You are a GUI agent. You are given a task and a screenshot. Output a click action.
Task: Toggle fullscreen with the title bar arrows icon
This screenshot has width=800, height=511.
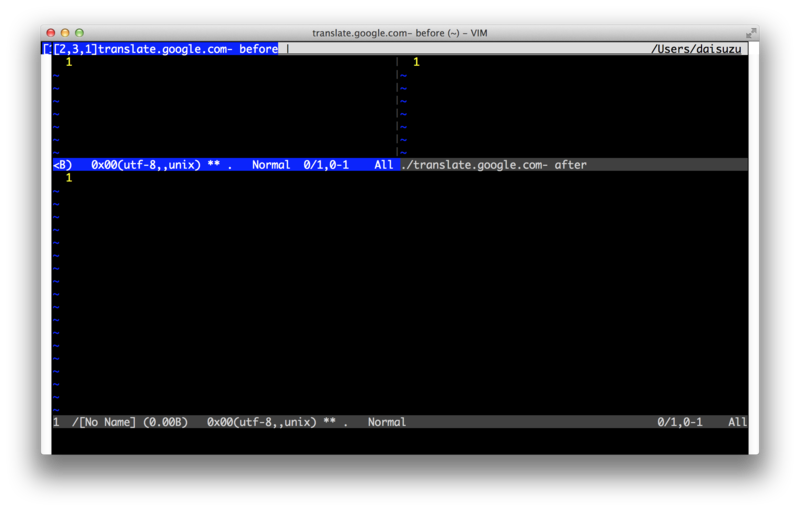click(751, 33)
